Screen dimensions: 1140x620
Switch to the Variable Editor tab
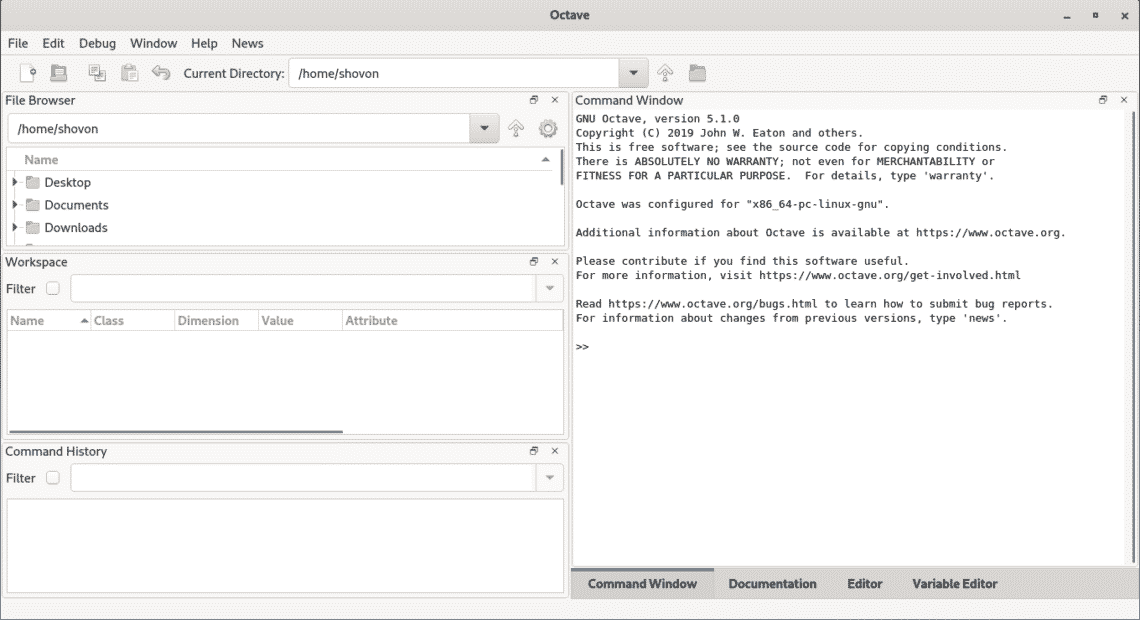coord(955,584)
